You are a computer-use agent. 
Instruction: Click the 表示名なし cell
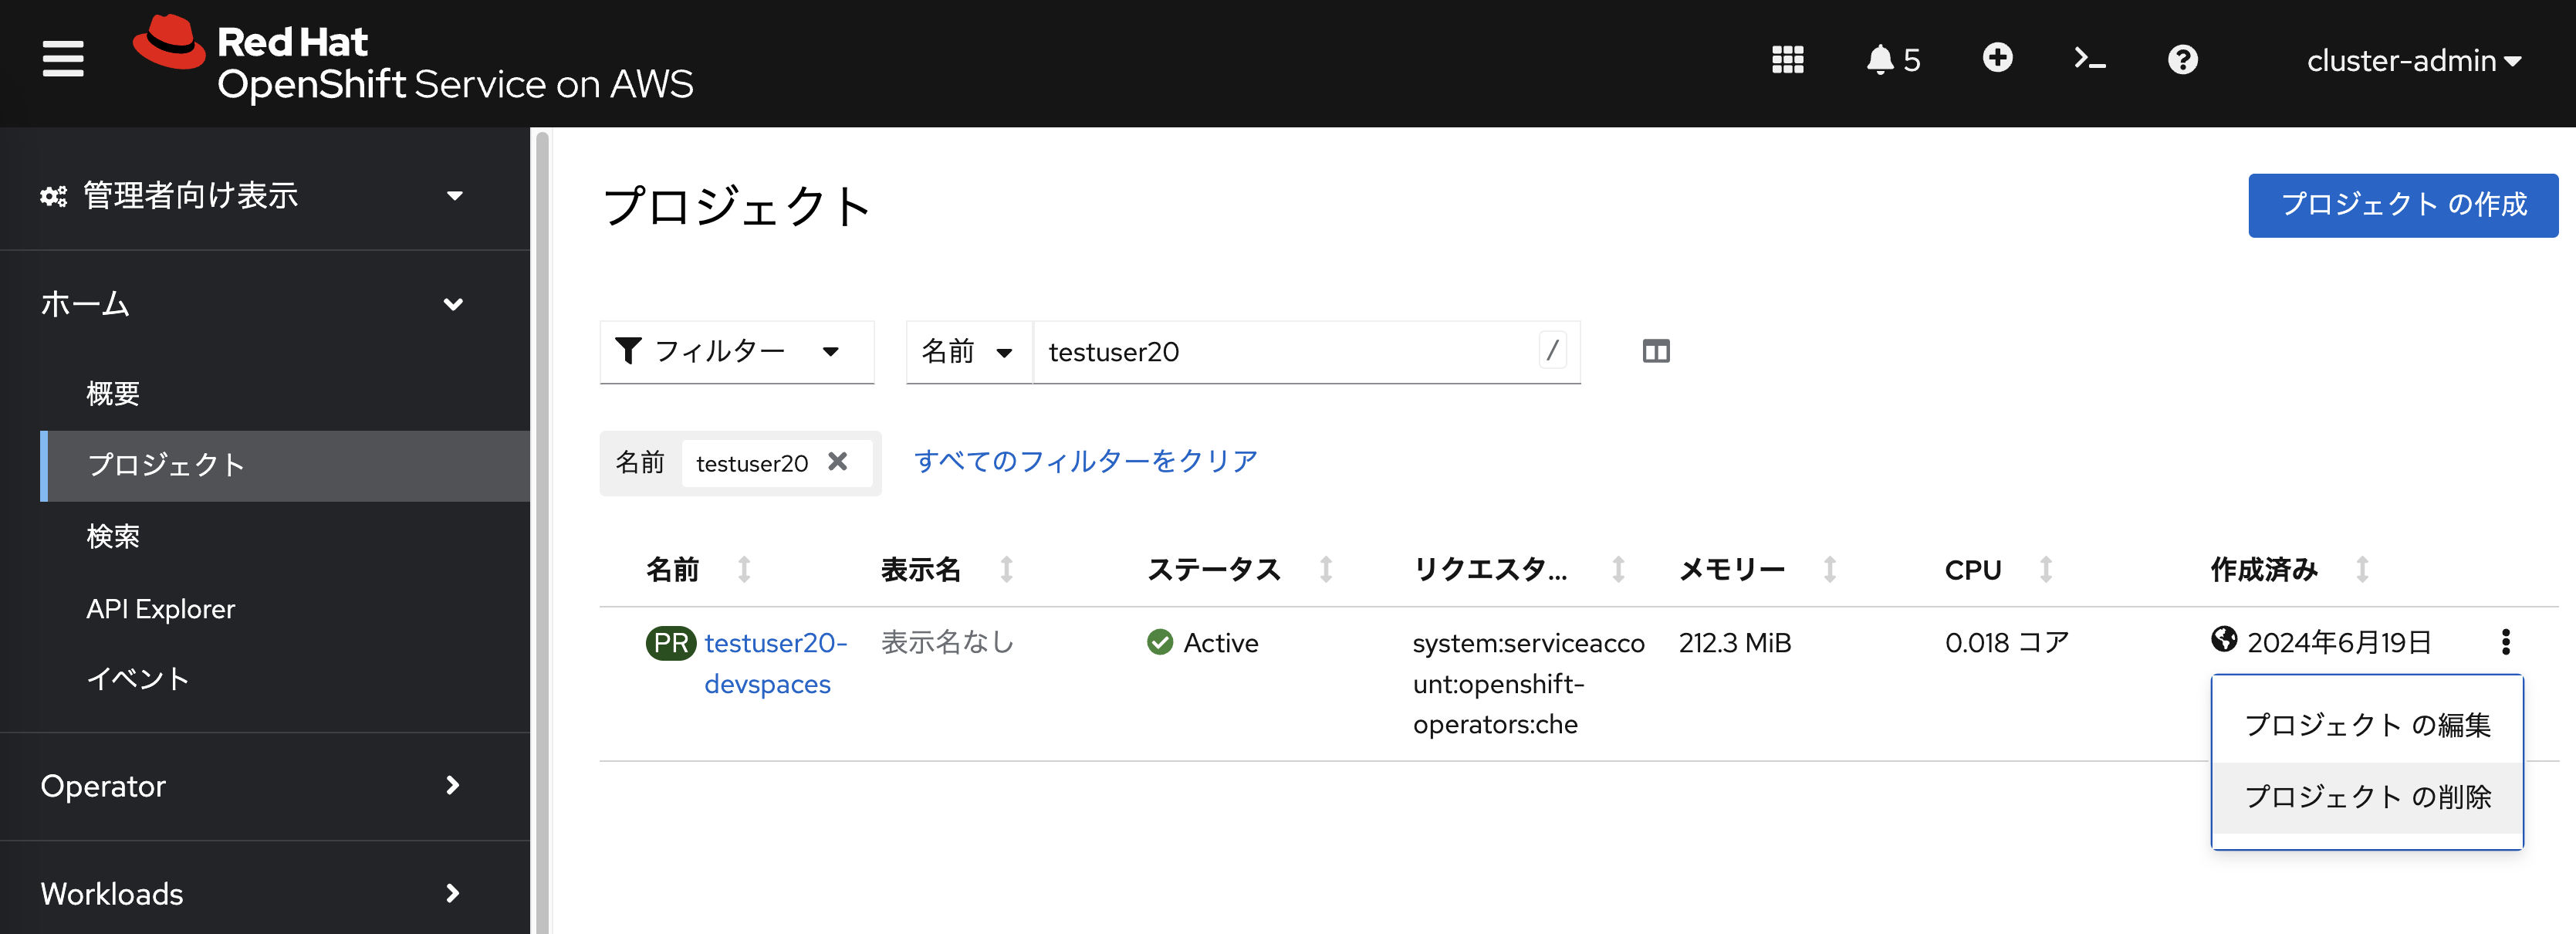point(947,643)
